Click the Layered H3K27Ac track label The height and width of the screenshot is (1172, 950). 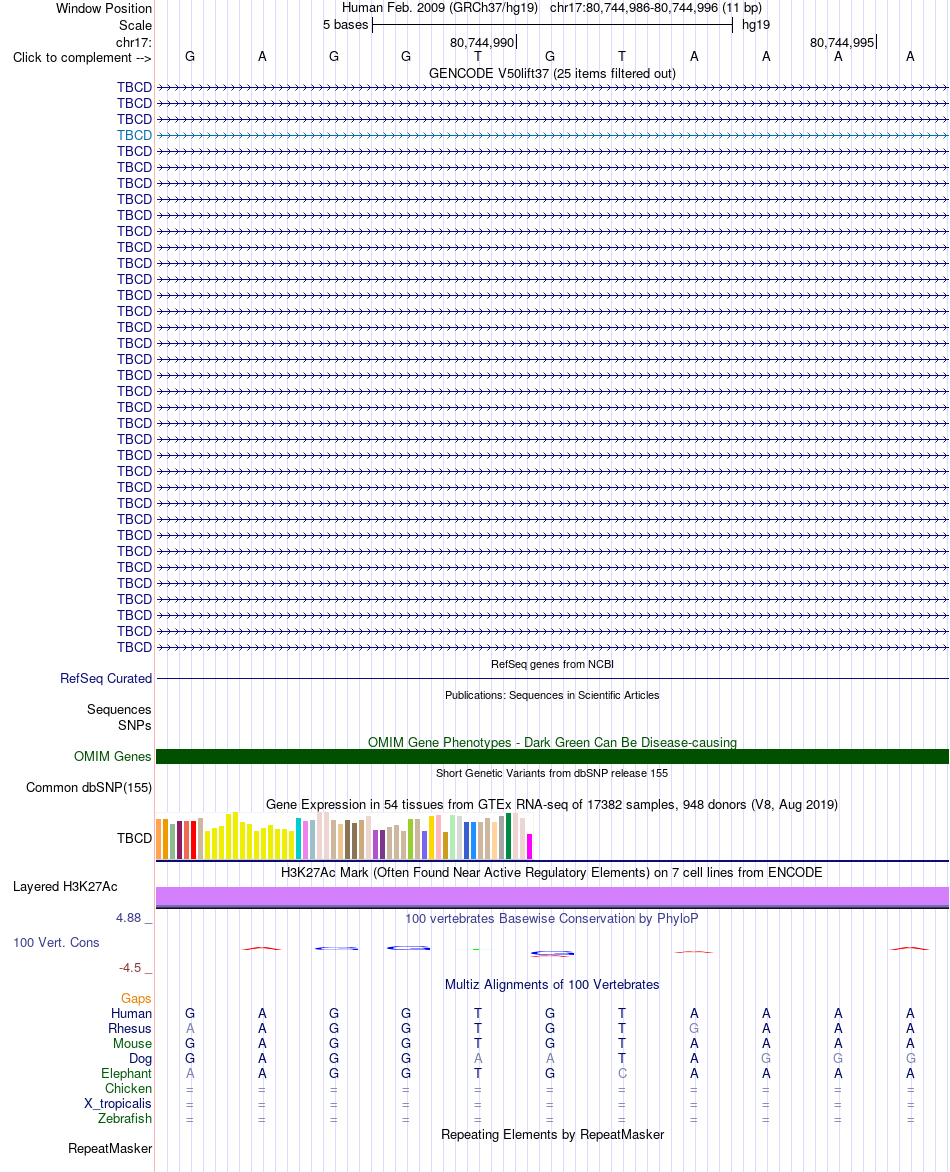pyautogui.click(x=65, y=886)
